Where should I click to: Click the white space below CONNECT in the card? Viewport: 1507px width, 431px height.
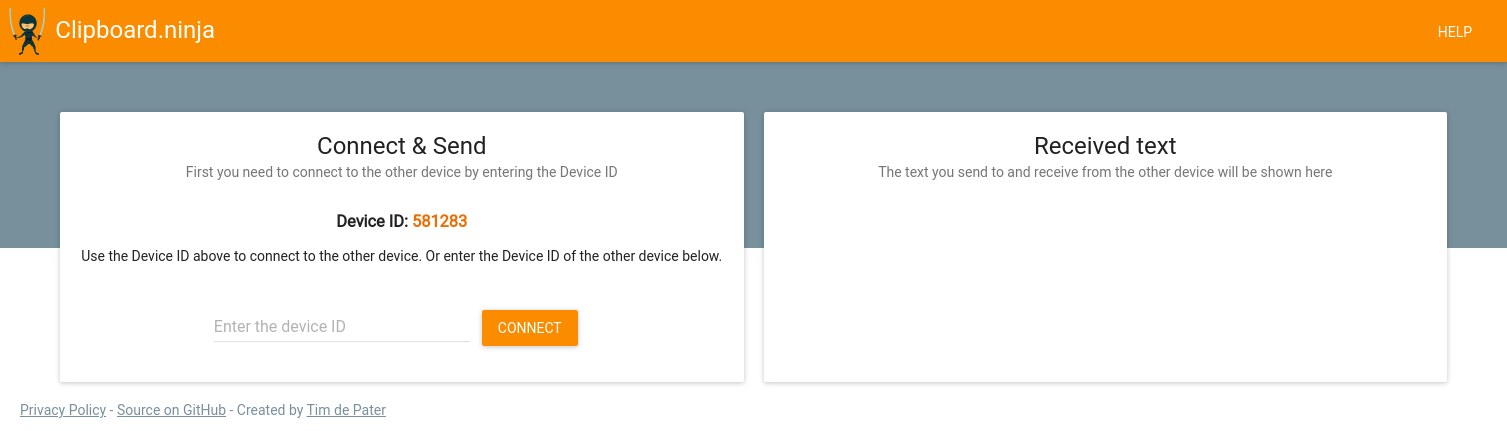pos(402,364)
